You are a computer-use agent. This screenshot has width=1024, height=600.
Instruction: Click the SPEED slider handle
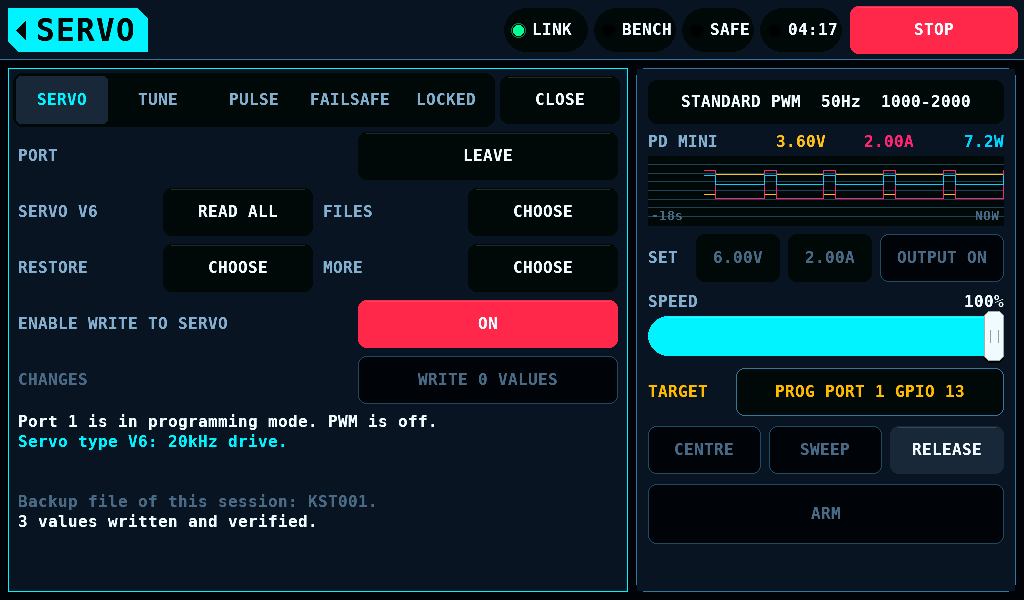[x=994, y=336]
